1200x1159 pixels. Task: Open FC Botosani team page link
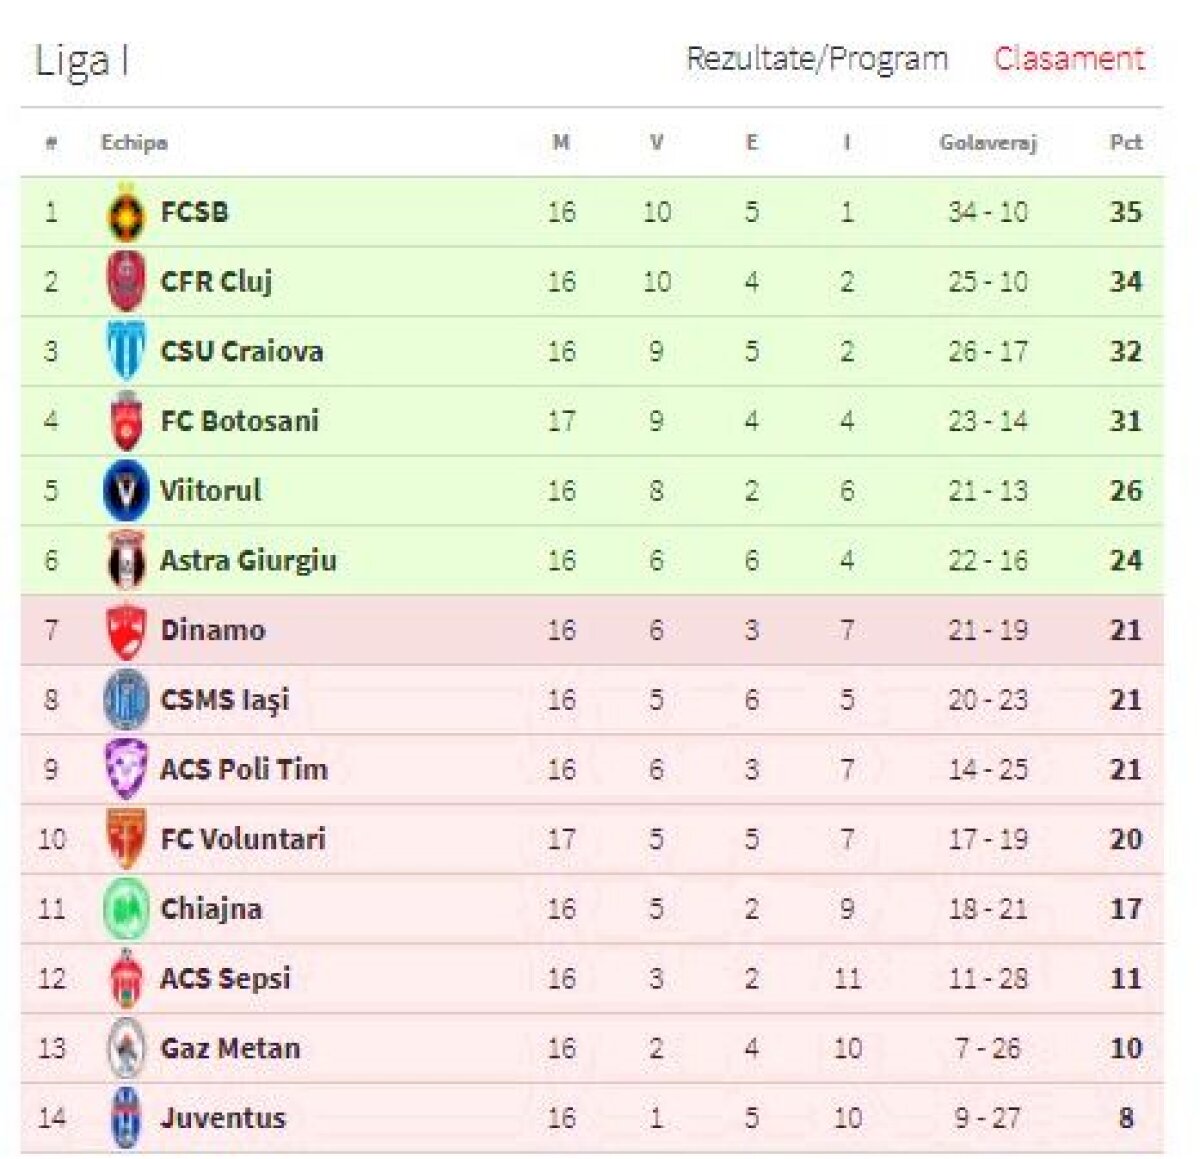point(240,421)
